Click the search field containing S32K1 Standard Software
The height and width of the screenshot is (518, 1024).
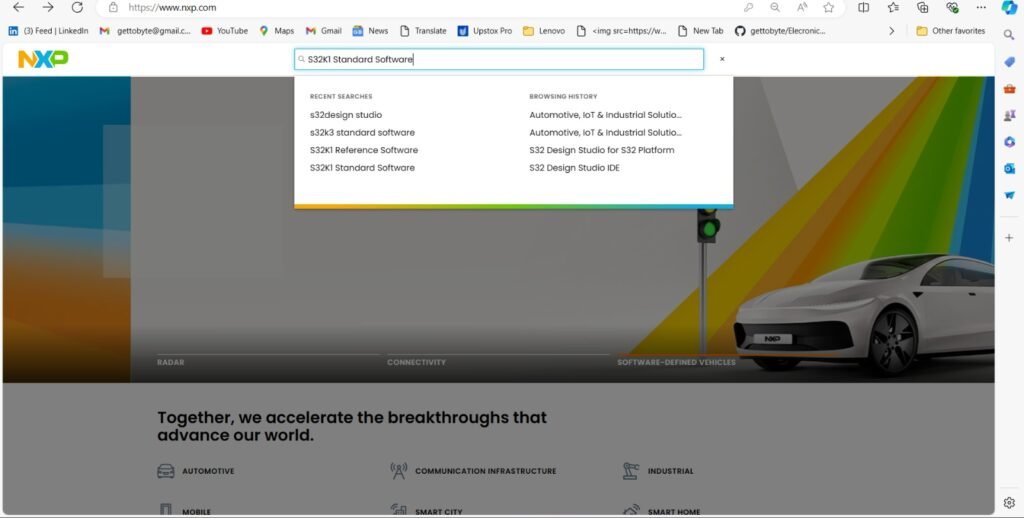click(x=499, y=59)
